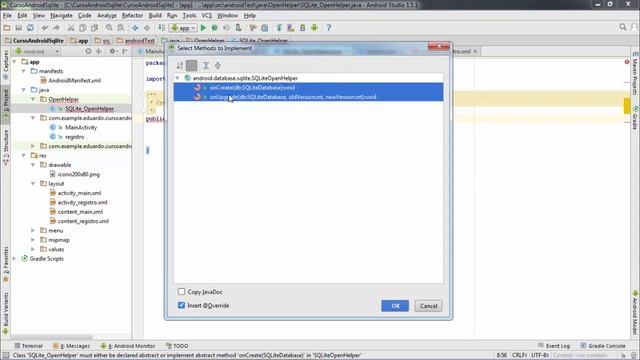Image resolution: width=640 pixels, height=360 pixels.
Task: Click Collapse All icon in dialog toolbar
Action: (x=218, y=65)
